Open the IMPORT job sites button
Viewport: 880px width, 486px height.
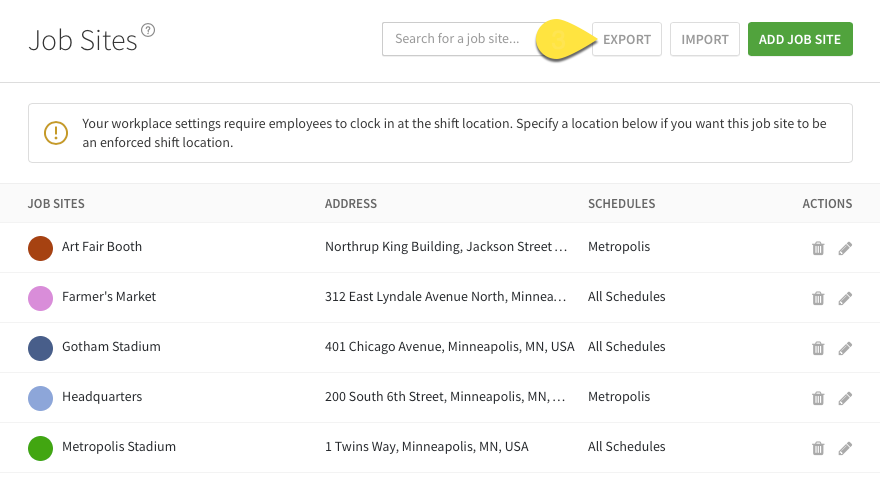pos(705,39)
